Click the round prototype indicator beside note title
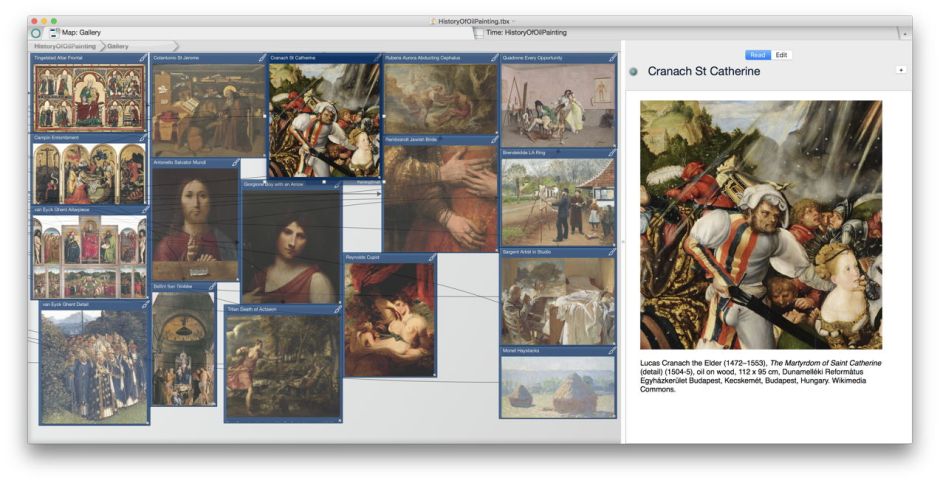940x483 pixels. coord(634,72)
